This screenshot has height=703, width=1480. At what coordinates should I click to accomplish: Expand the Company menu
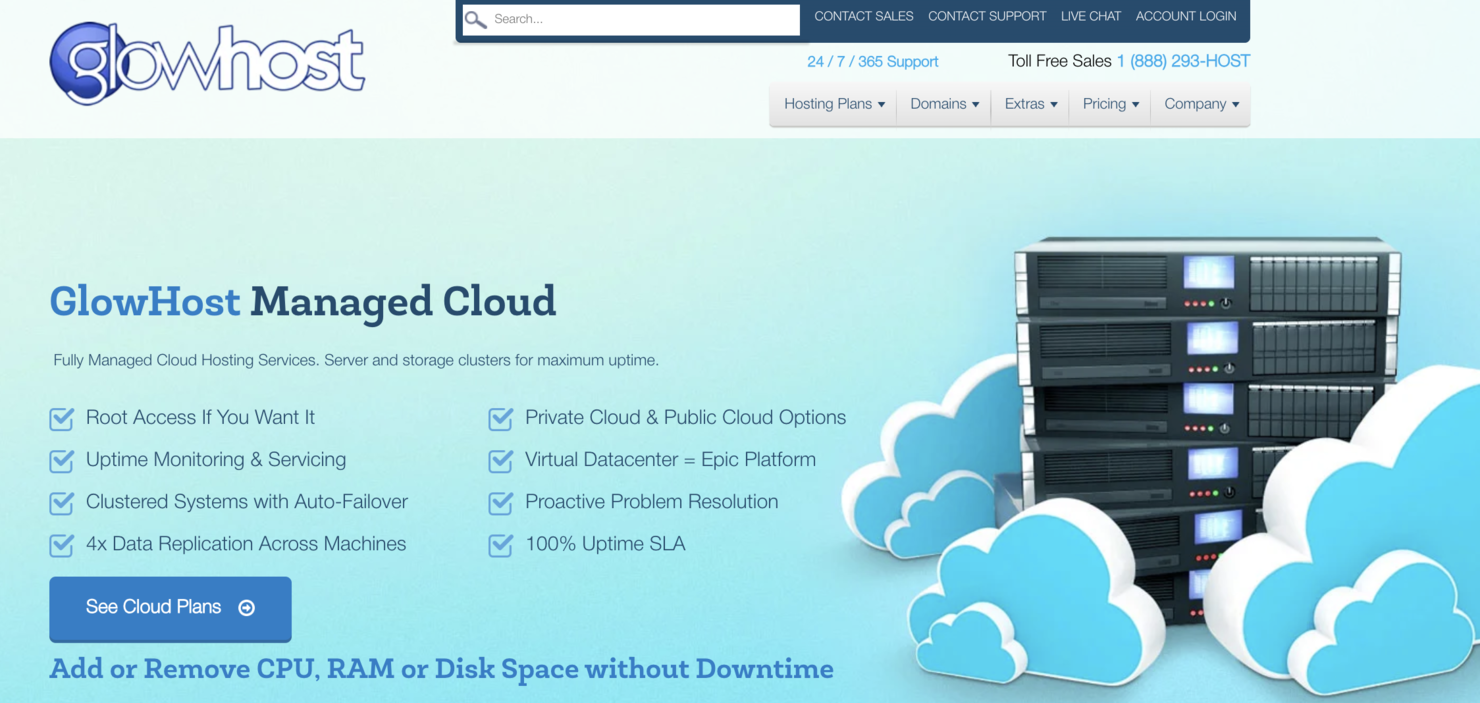[x=1200, y=103]
